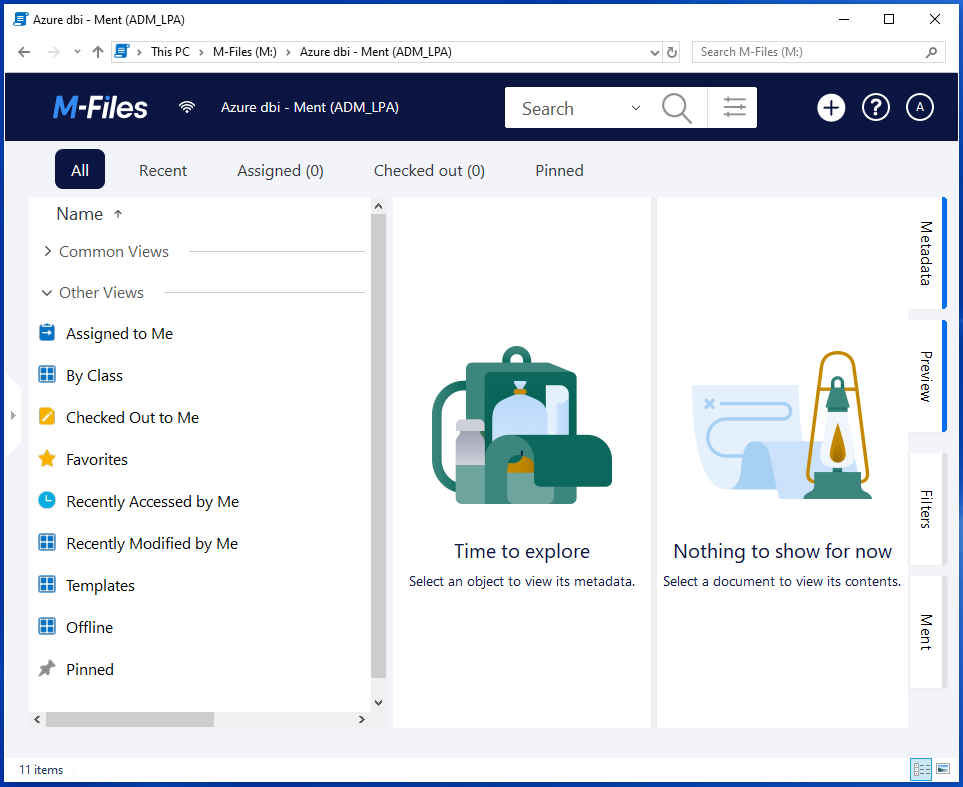963x787 pixels.
Task: Open the address bar history dropdown
Action: (x=655, y=53)
